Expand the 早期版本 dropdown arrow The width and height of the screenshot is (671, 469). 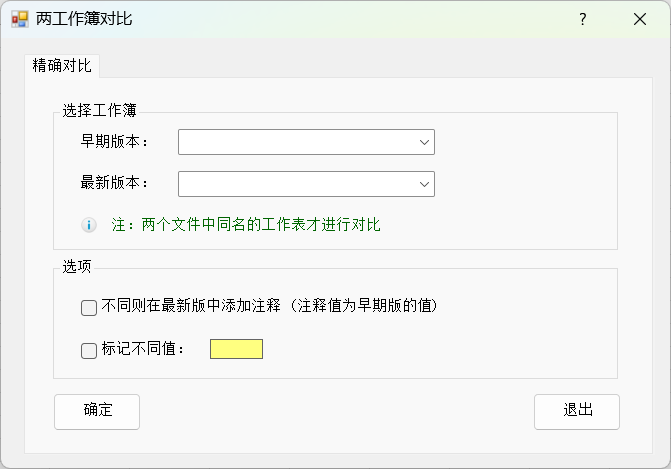424,142
